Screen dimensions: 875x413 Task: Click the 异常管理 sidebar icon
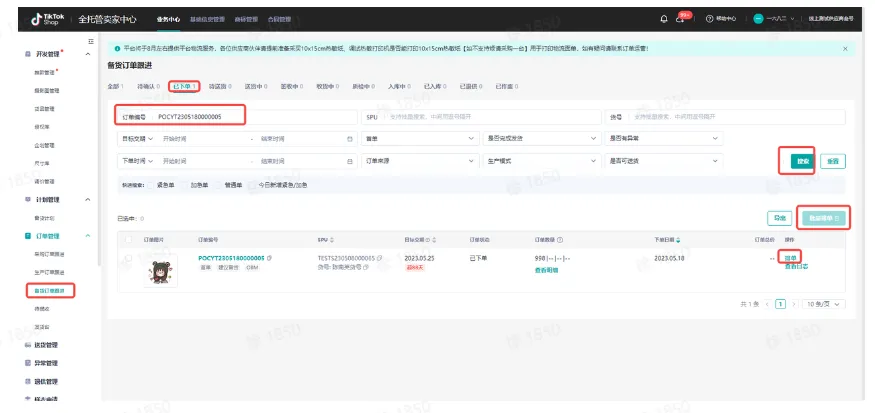pos(28,363)
